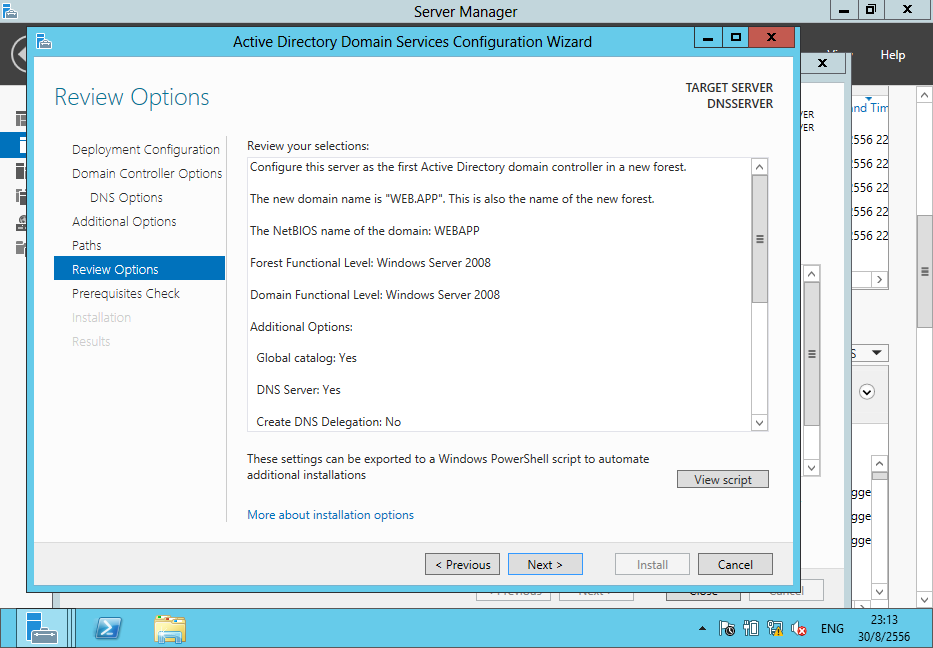Switch ENG input language indicator
Image resolution: width=933 pixels, height=648 pixels.
[x=832, y=628]
